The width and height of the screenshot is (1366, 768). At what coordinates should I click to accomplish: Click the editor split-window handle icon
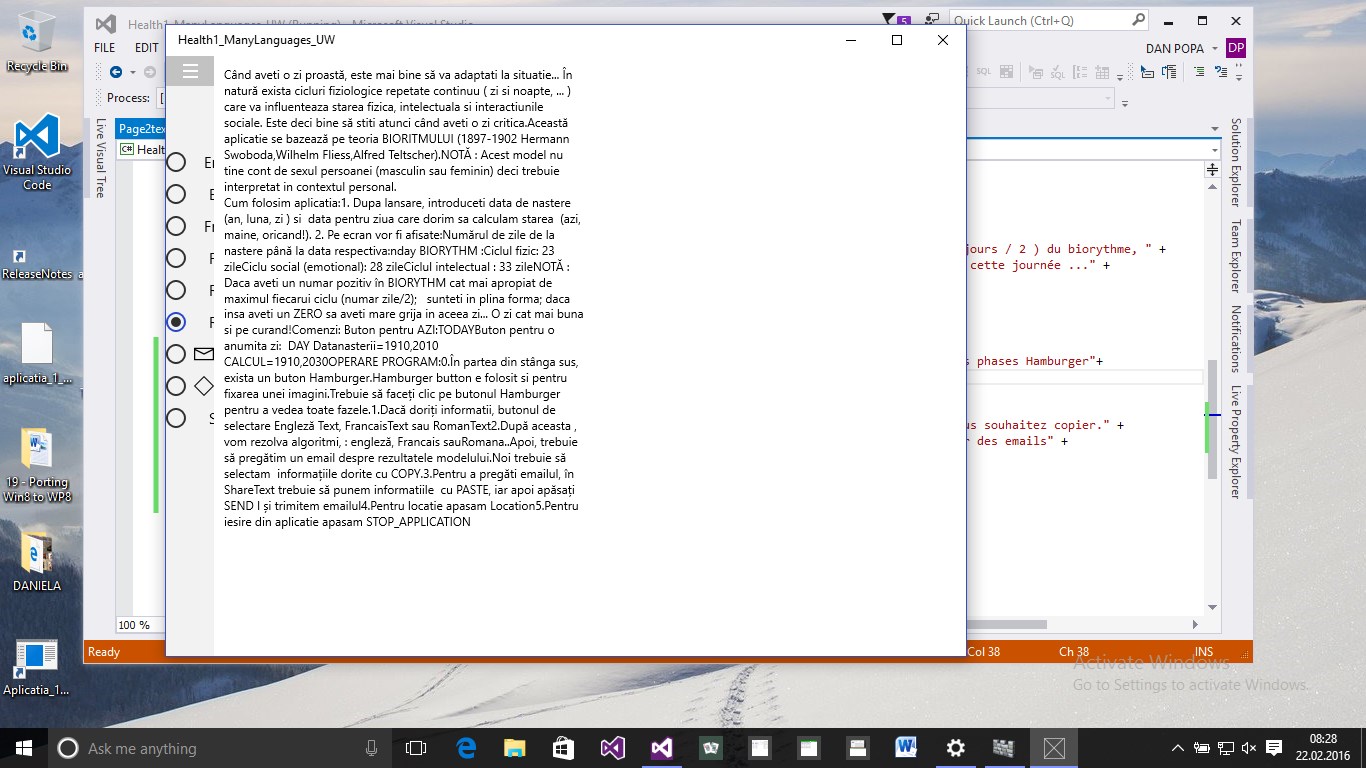[x=1212, y=171]
